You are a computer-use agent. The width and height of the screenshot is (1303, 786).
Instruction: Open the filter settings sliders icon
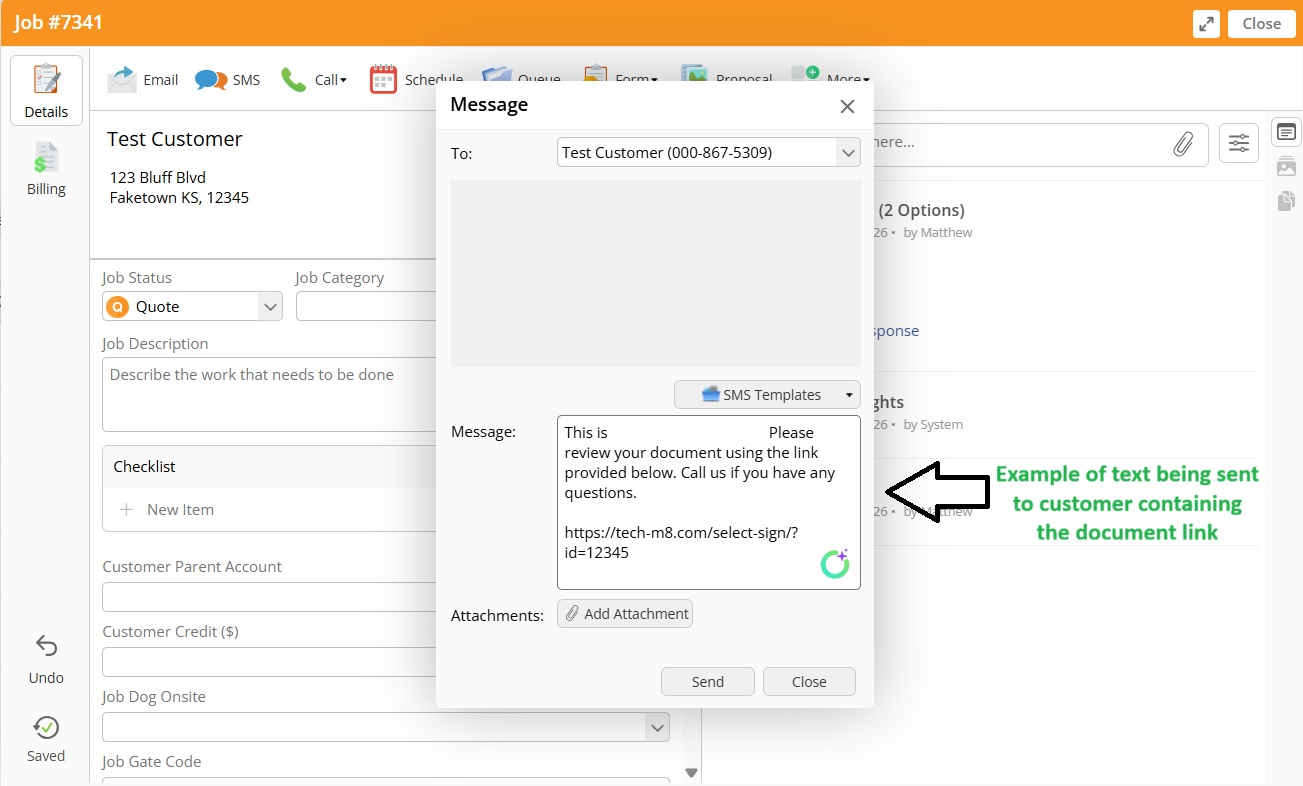click(x=1238, y=142)
